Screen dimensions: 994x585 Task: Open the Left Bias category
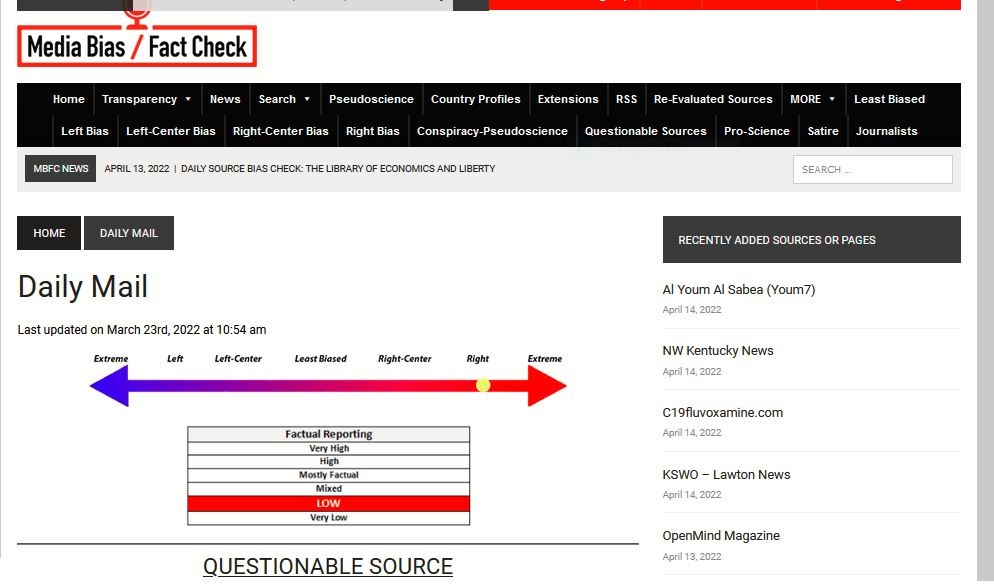pyautogui.click(x=85, y=131)
